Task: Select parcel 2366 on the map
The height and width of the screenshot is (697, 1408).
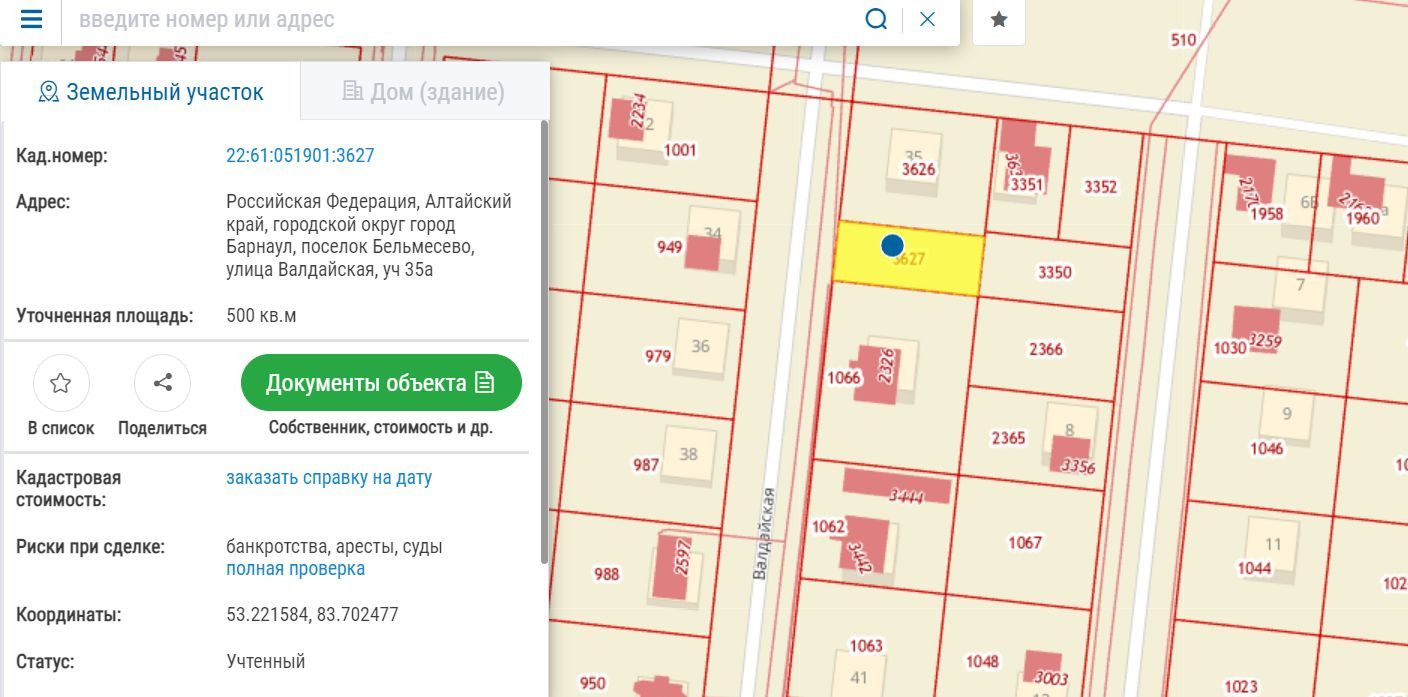Action: pos(1046,349)
